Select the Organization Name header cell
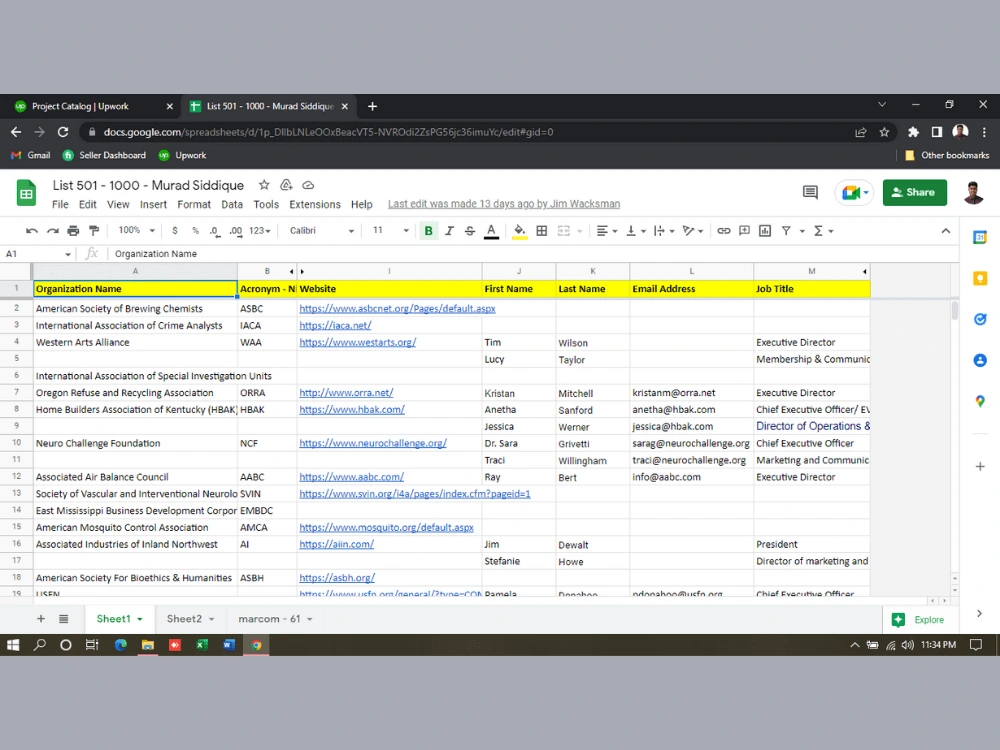Viewport: 1000px width, 750px height. (135, 289)
